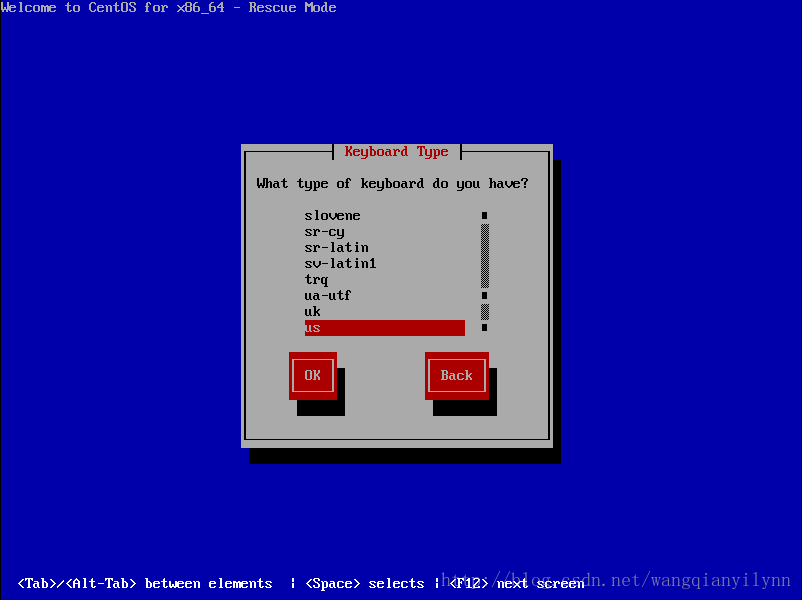
Task: Pick the uk keyboard layout
Action: tap(385, 312)
